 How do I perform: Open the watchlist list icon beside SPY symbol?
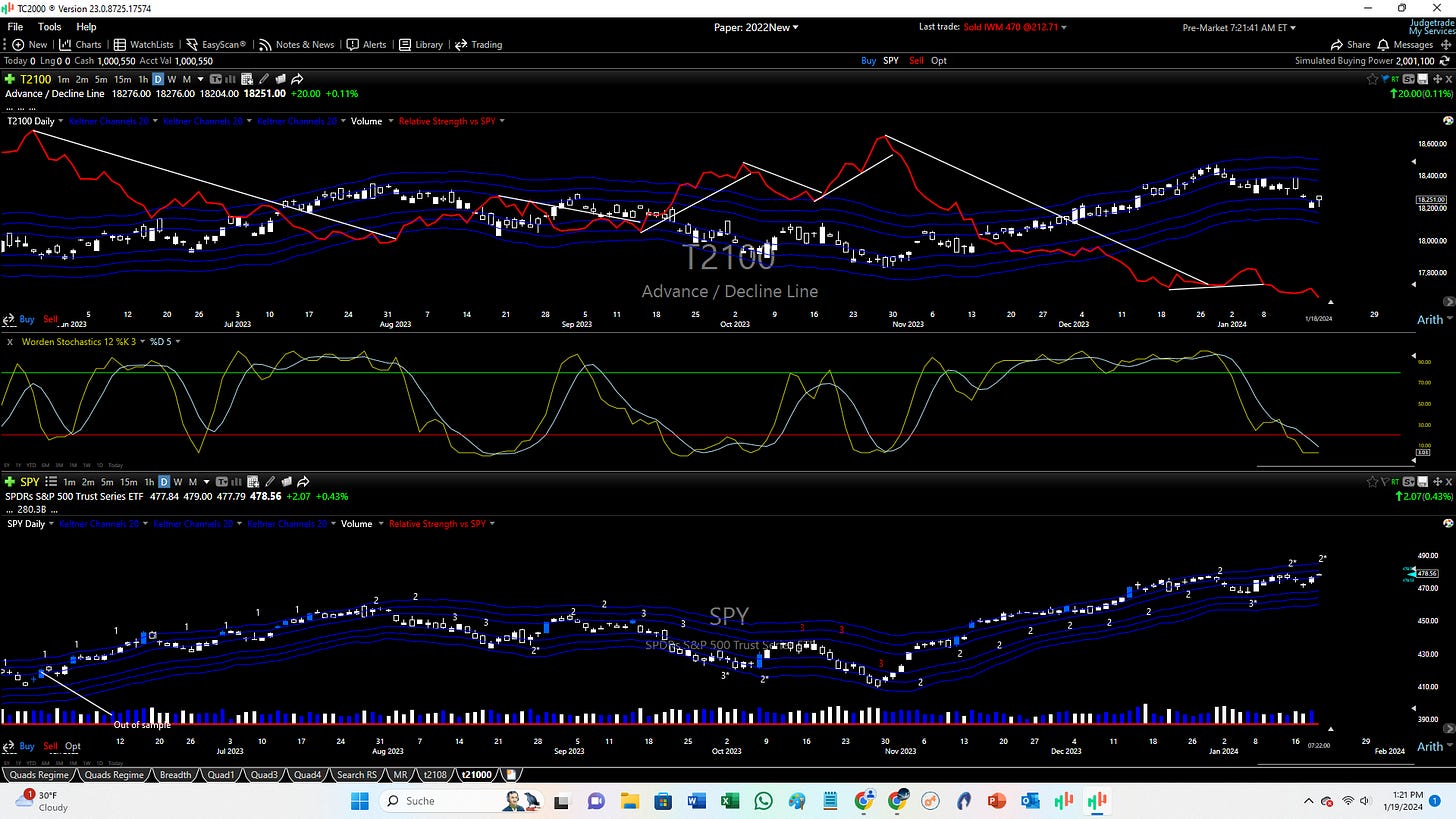click(x=51, y=482)
